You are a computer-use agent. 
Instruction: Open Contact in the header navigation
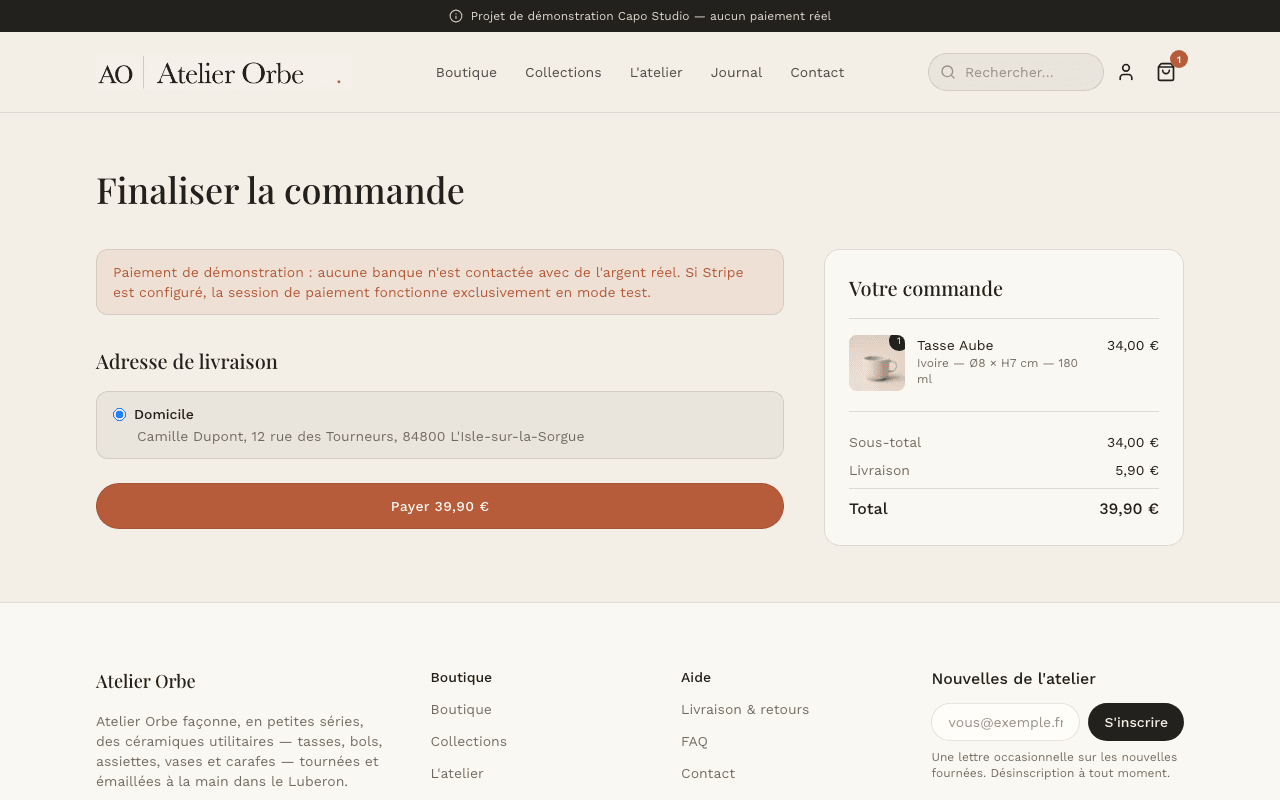point(817,72)
